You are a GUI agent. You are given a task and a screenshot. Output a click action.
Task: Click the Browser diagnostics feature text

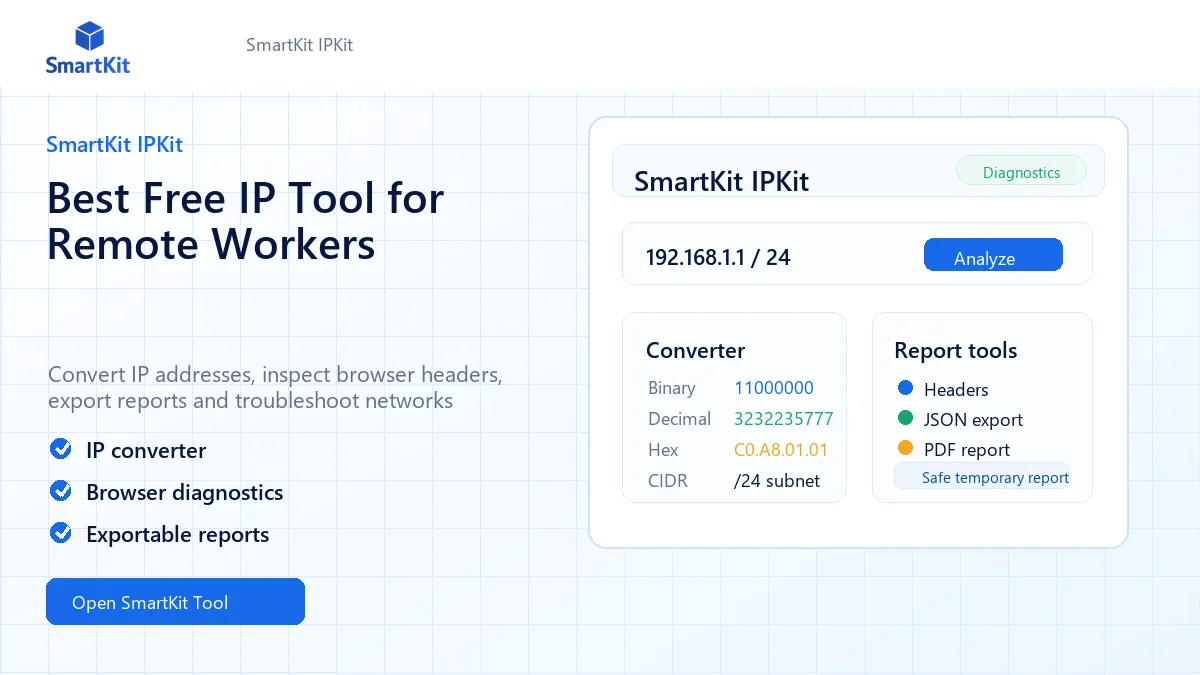185,492
